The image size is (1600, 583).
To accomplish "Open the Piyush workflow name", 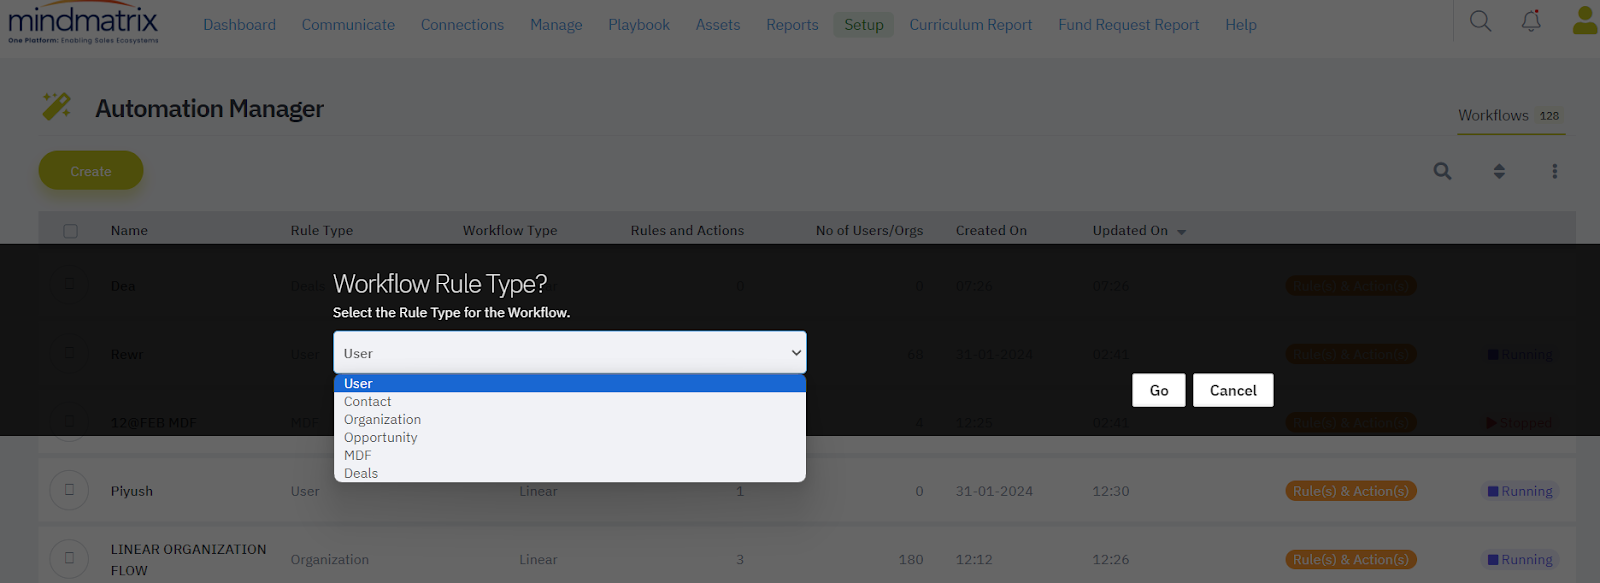I will [132, 491].
